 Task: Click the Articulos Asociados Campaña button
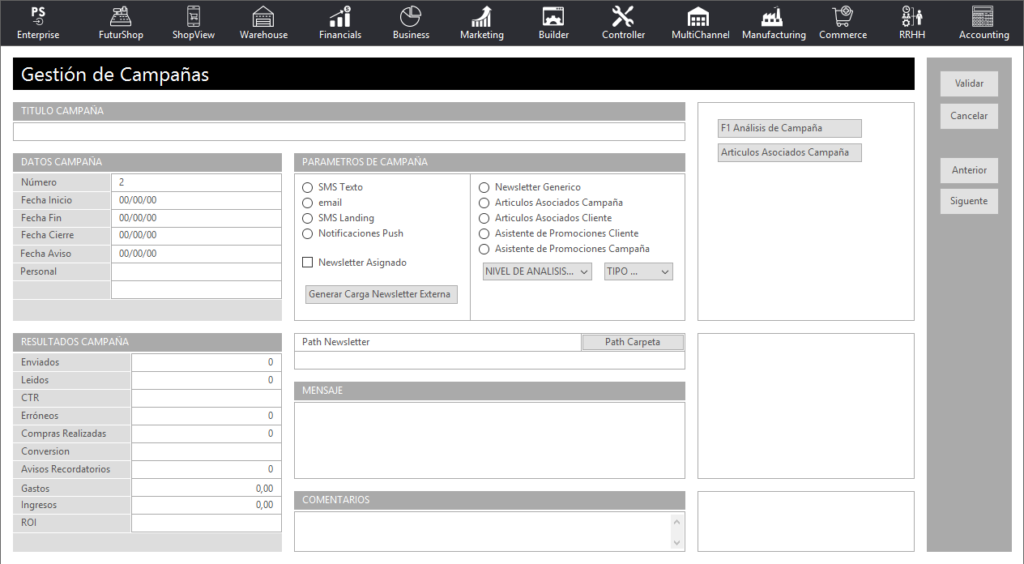(x=790, y=152)
